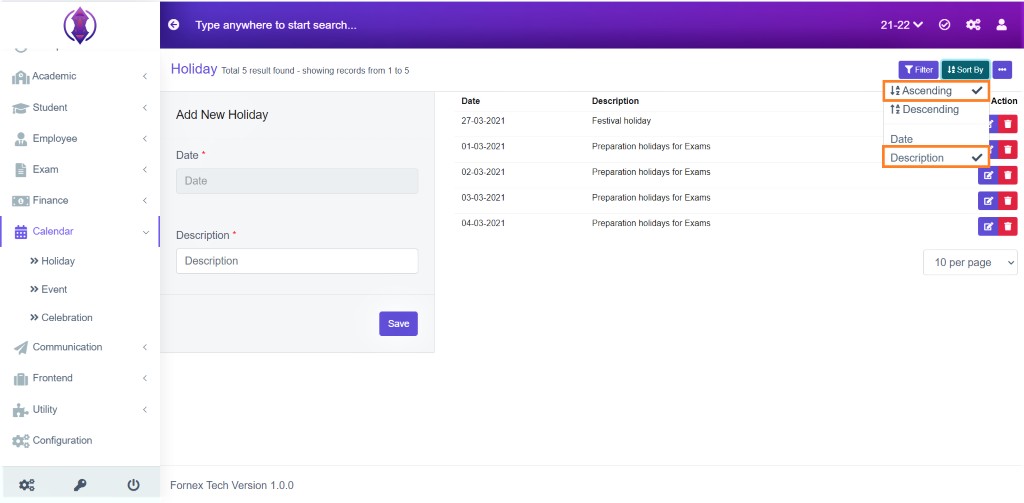Click the Save button

click(x=398, y=323)
